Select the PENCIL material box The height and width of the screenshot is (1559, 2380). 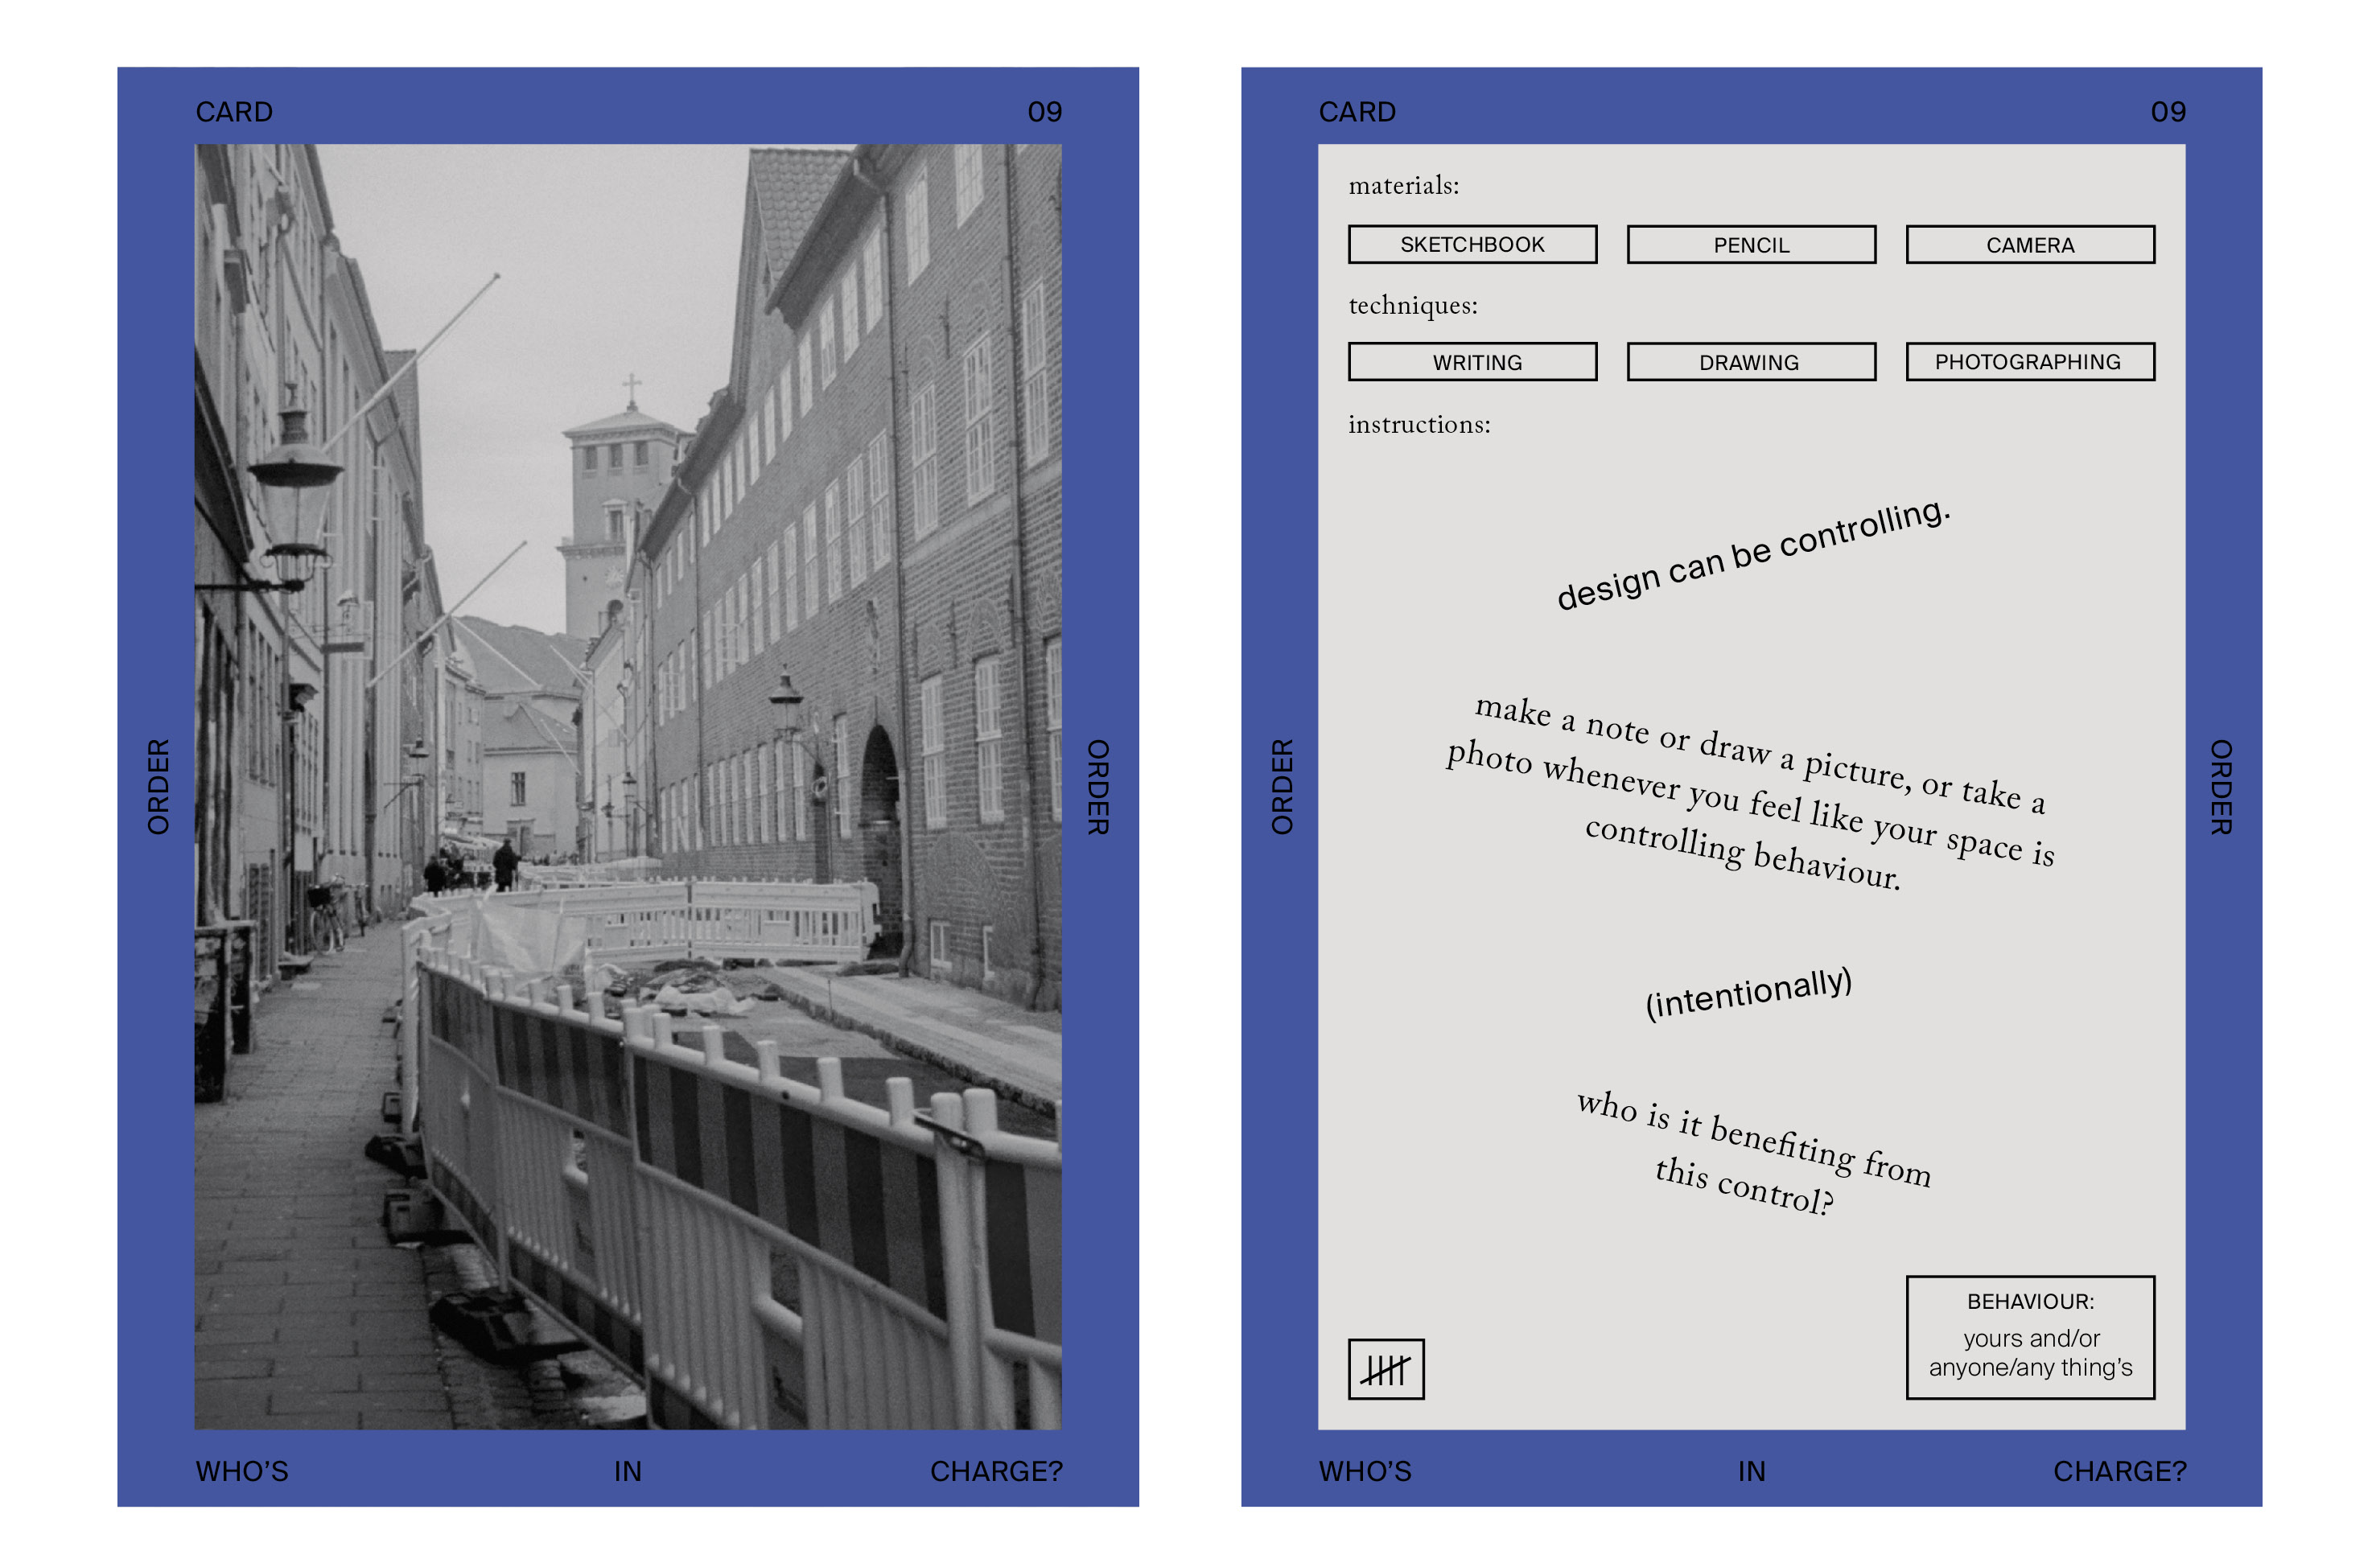tap(1750, 244)
